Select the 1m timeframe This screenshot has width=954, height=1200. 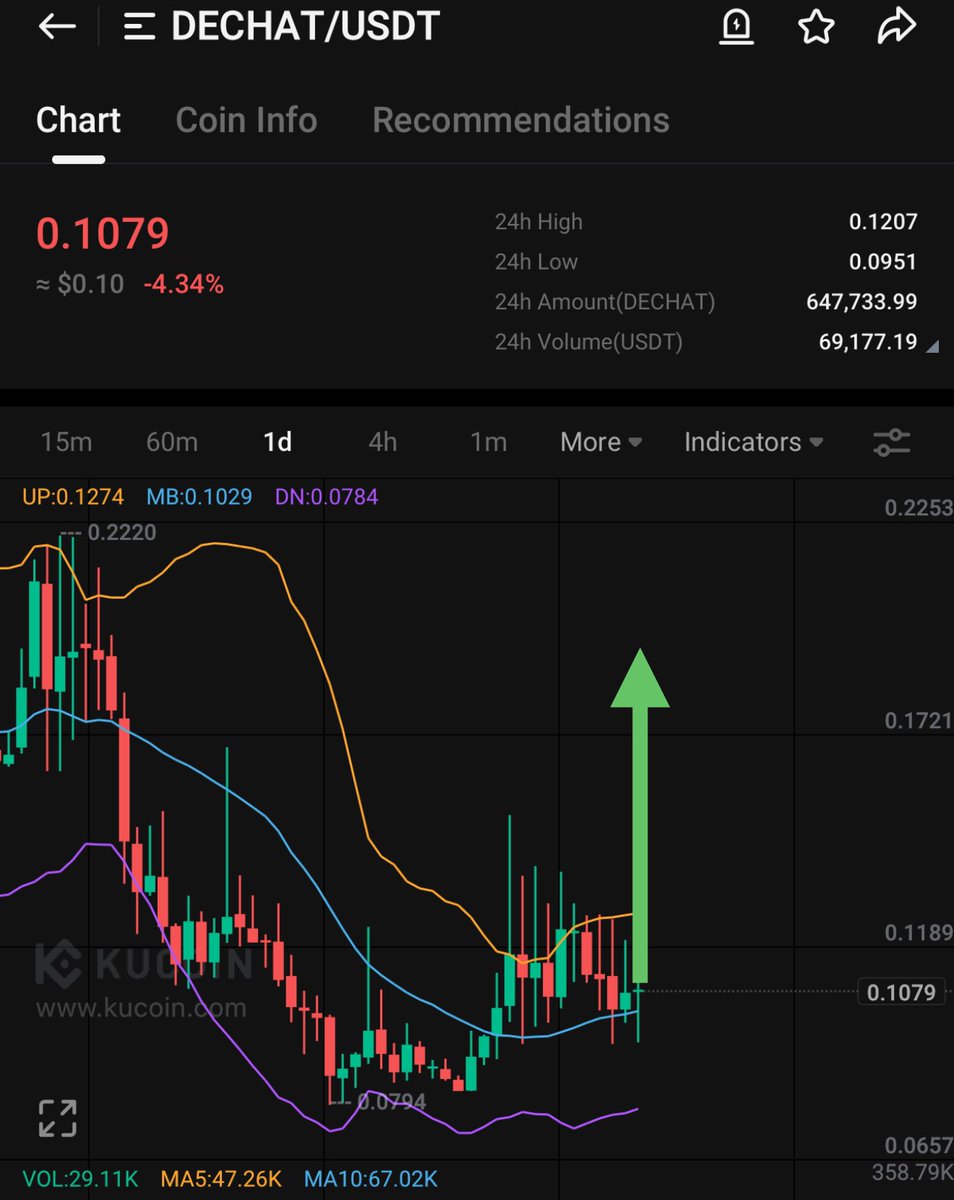coord(488,442)
